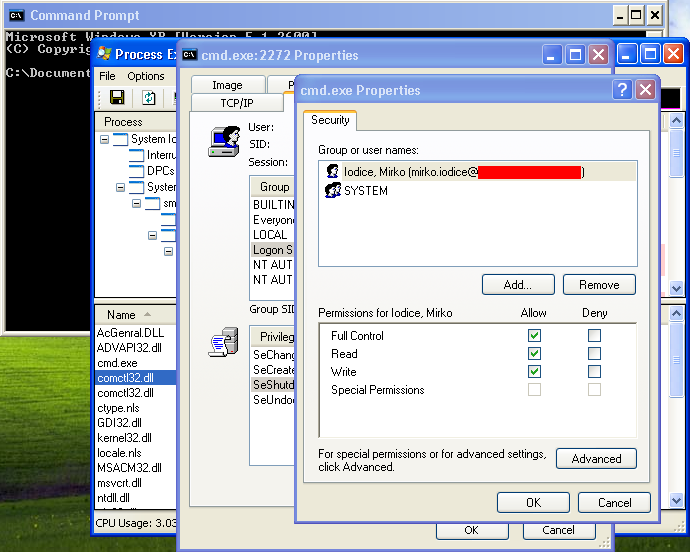Select GDI32.dll in the DLL list
The image size is (690, 552).
(x=119, y=423)
